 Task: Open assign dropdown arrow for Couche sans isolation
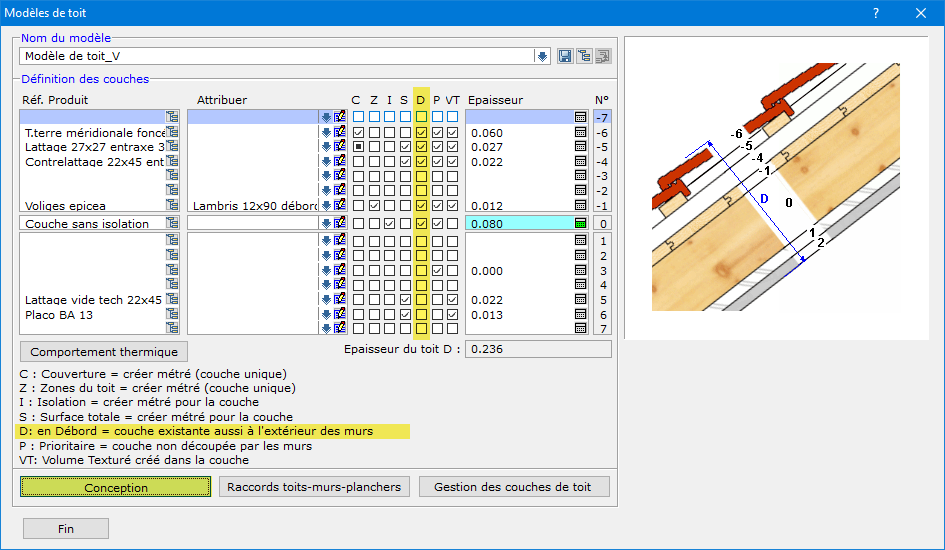coord(326,224)
